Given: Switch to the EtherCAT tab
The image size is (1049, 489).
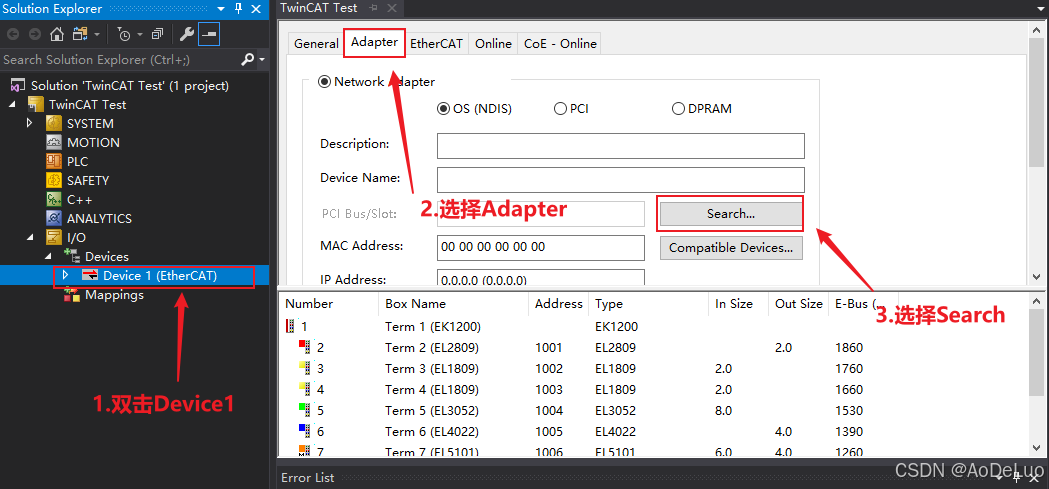Looking at the screenshot, I should click(x=436, y=43).
